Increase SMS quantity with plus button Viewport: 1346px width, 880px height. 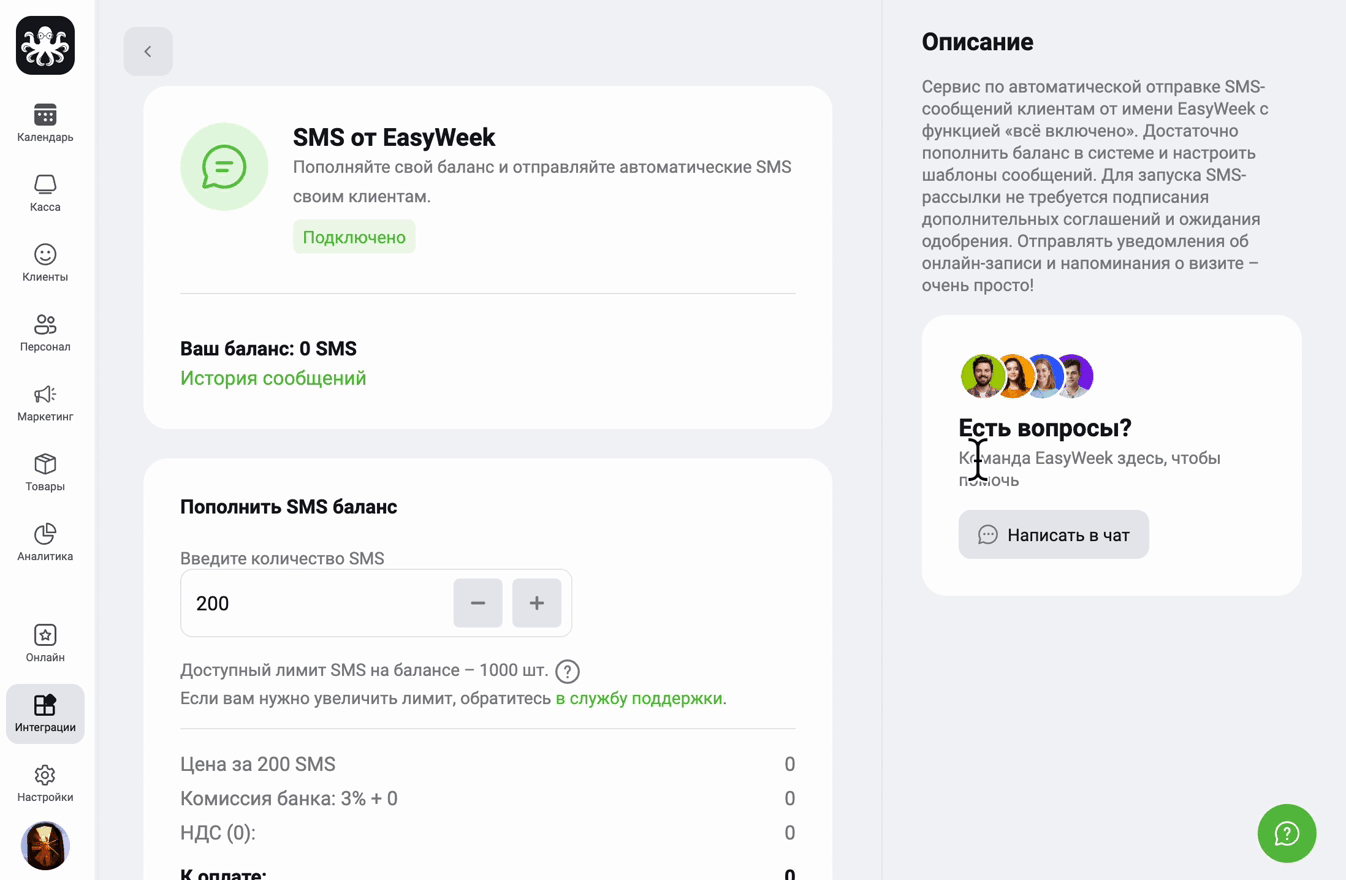pos(537,603)
